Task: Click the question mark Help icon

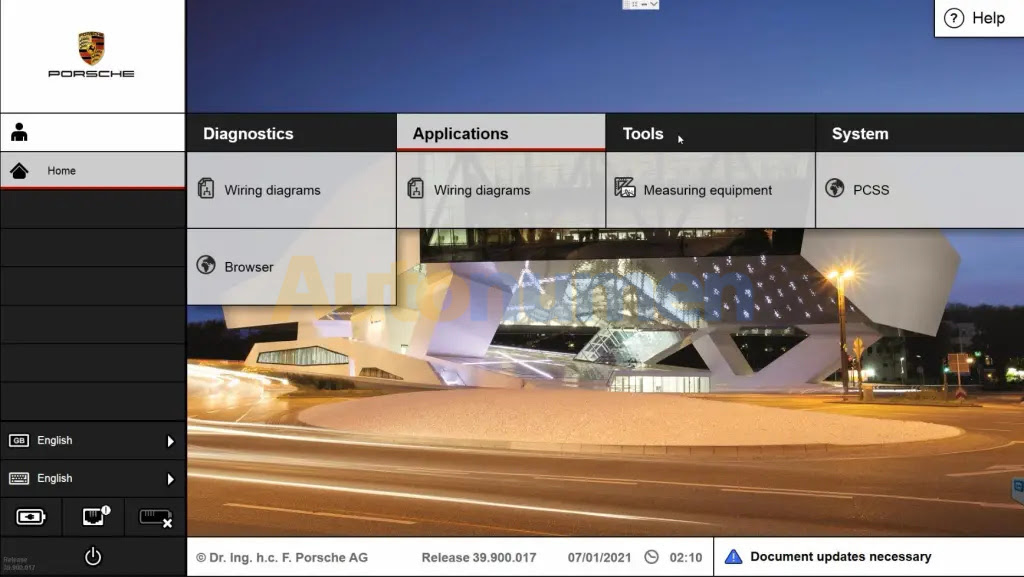Action: (954, 18)
